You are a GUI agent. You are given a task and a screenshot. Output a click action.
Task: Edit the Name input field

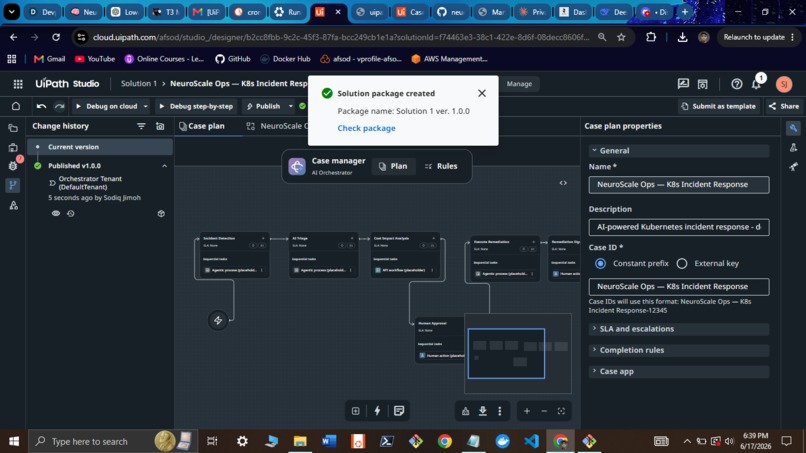[x=679, y=185]
